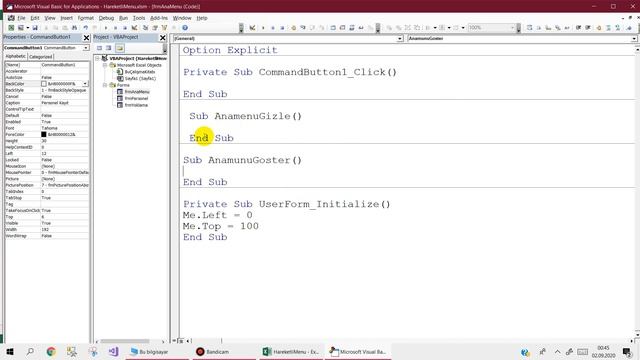Open Project Explorer from the toolbar icon
The height and width of the screenshot is (360, 640).
point(145,28)
